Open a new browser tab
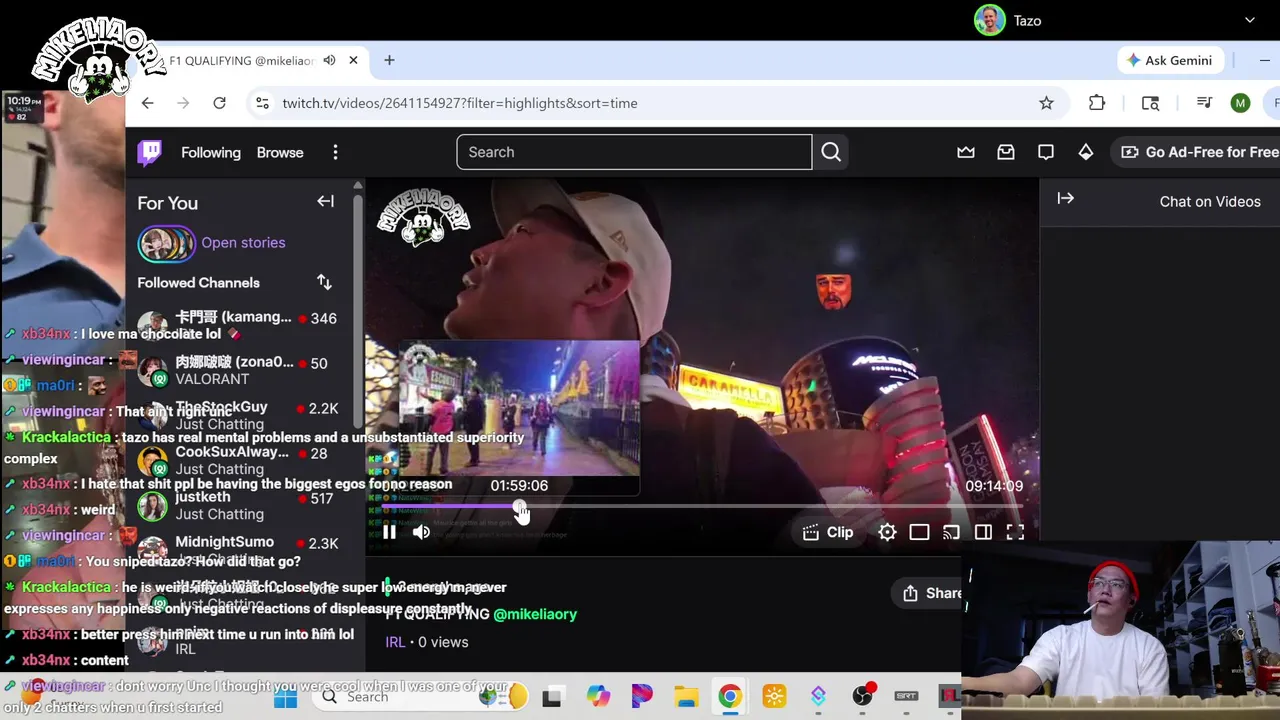 pyautogui.click(x=389, y=60)
